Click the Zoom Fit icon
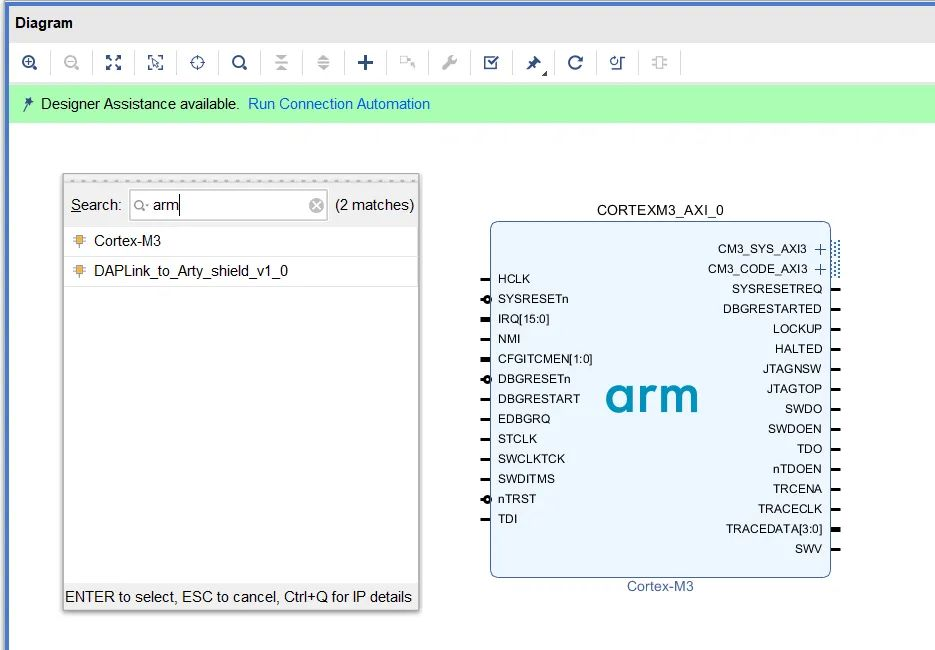Viewport: 935px width, 650px height. tap(113, 63)
